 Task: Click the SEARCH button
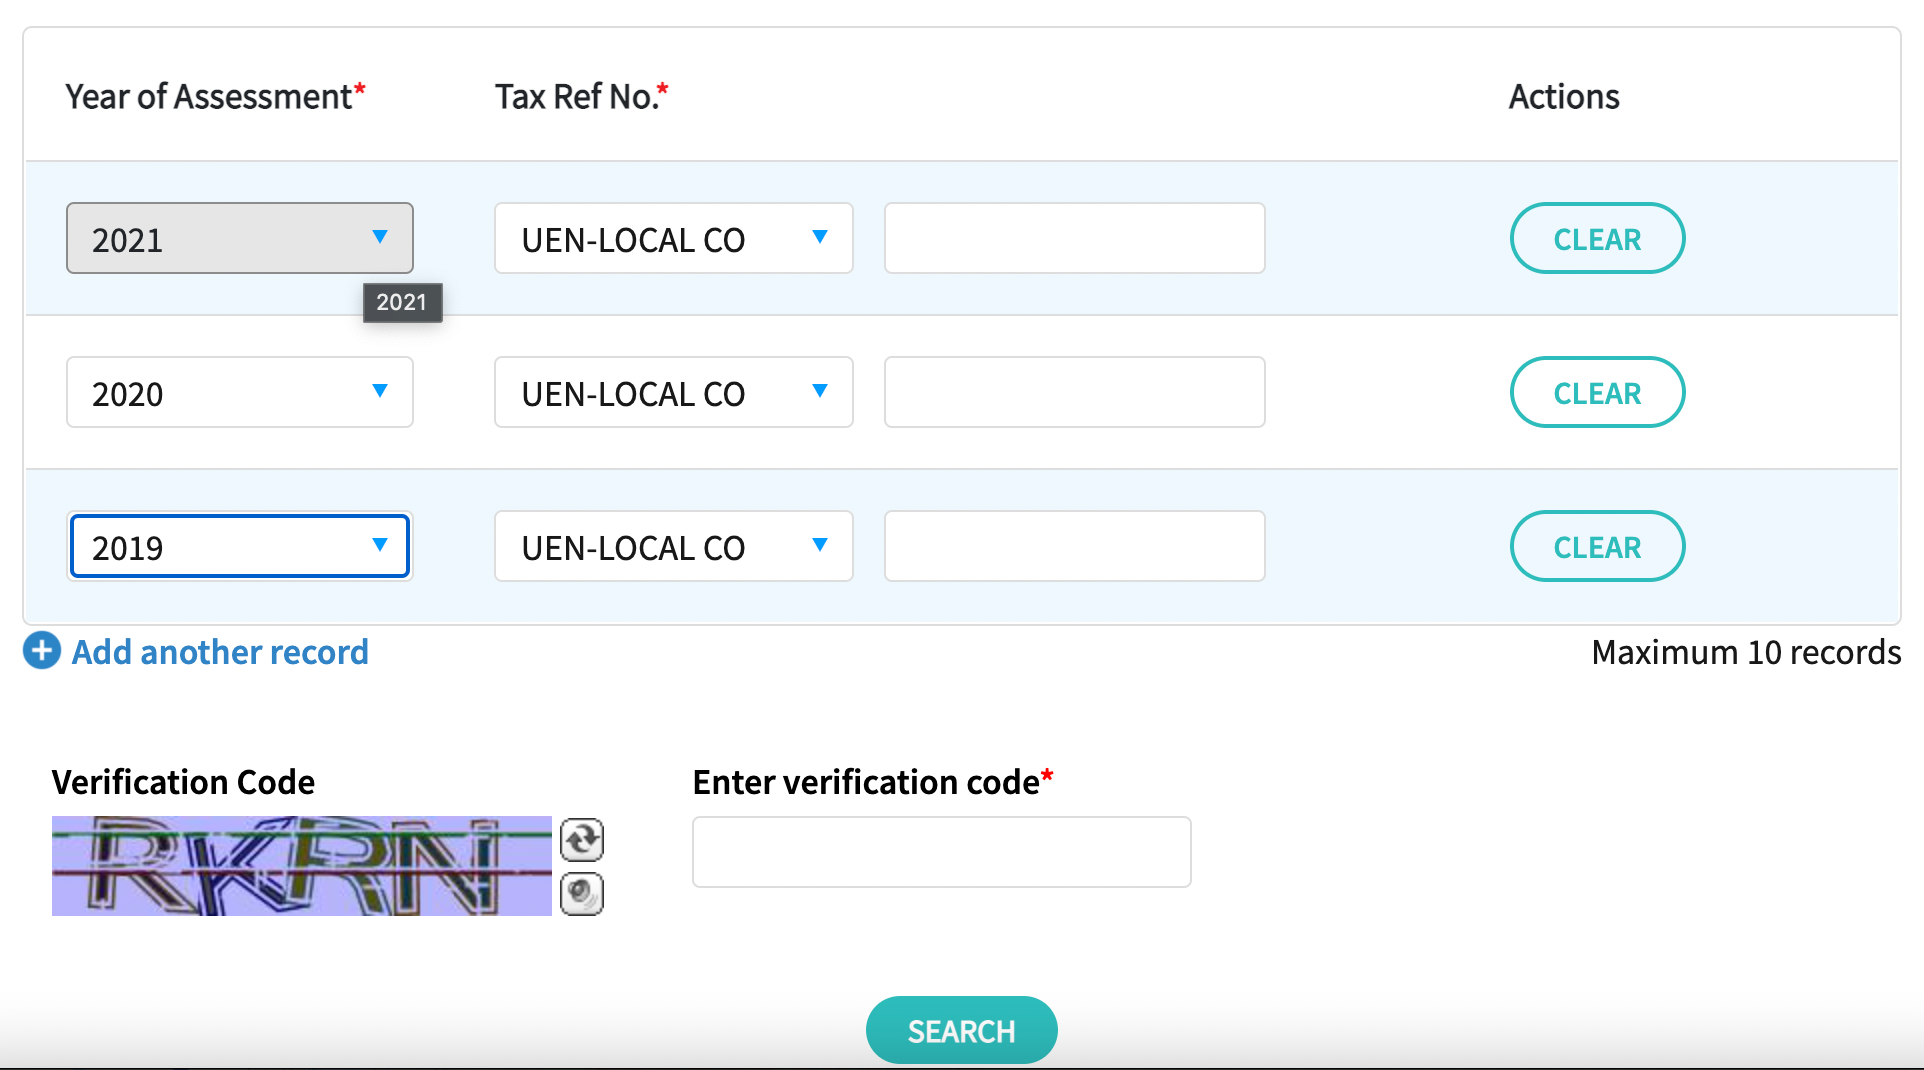tap(961, 1030)
